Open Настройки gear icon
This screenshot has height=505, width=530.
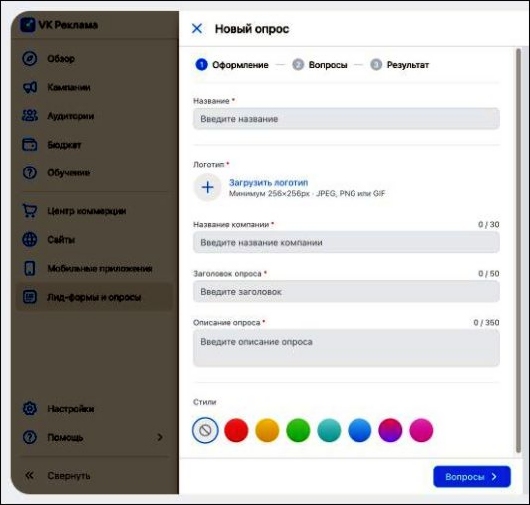[x=30, y=408]
